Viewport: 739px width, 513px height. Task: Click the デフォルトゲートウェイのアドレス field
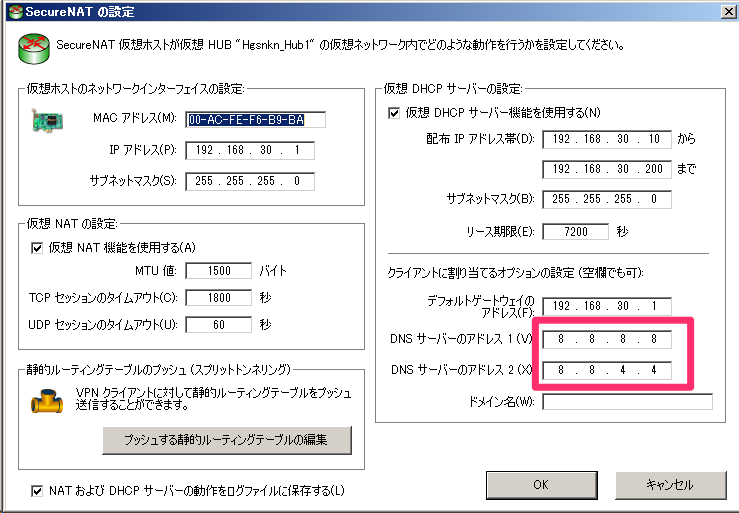coord(607,306)
